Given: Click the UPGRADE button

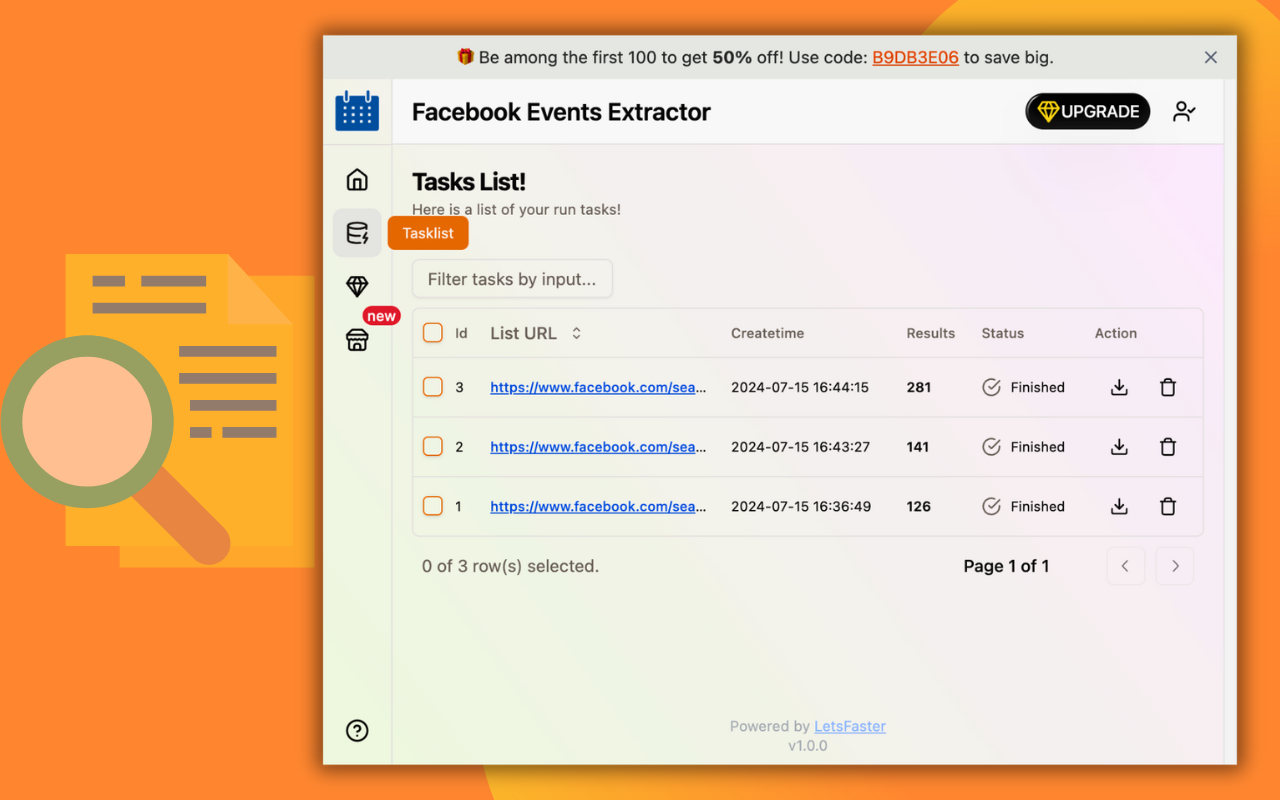Looking at the screenshot, I should click(1088, 112).
